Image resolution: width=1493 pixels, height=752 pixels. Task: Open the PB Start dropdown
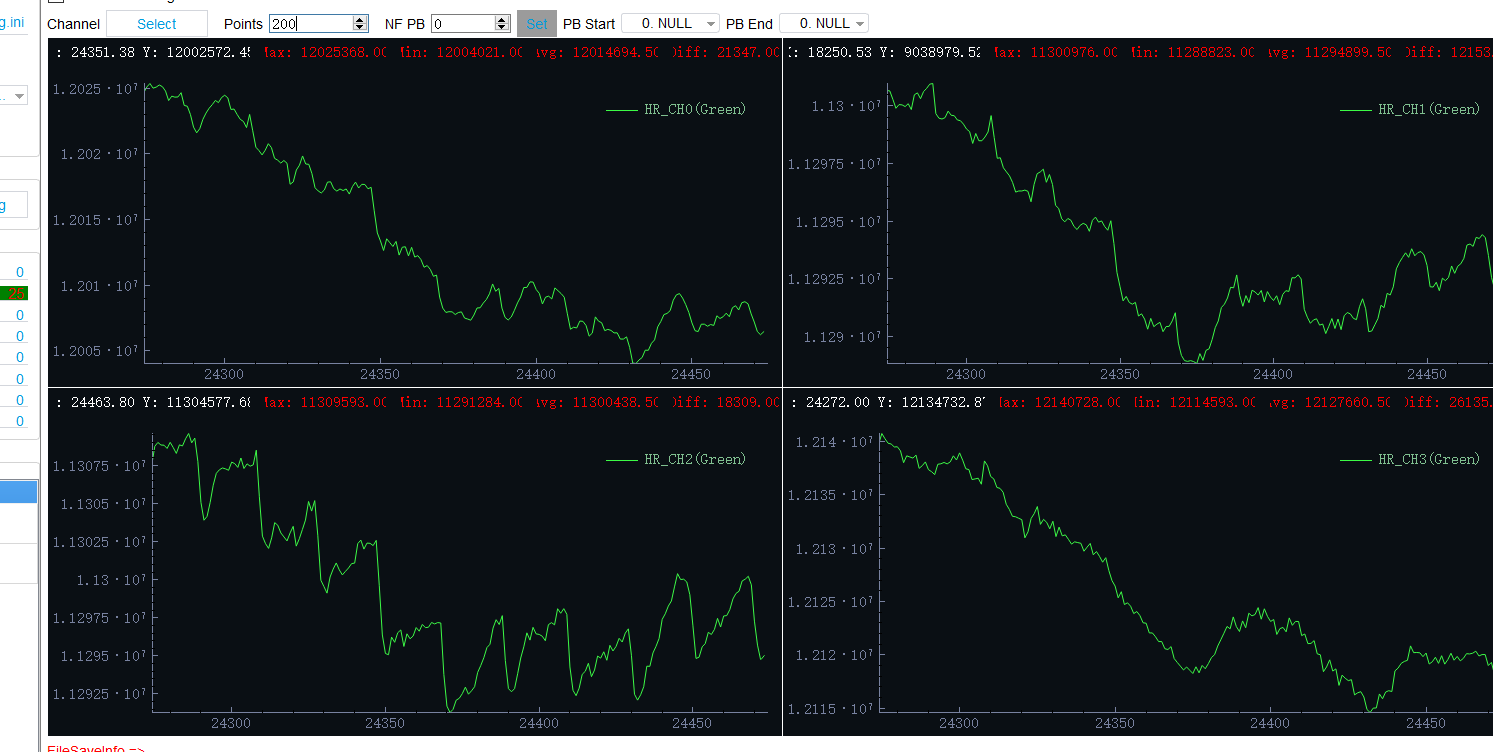tap(670, 23)
